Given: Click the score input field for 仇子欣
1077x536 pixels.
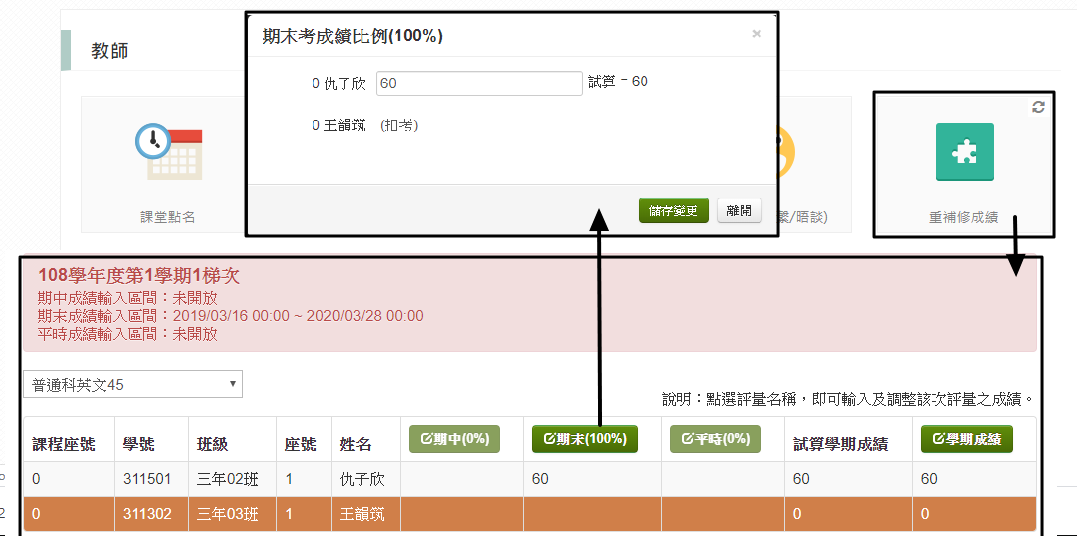Looking at the screenshot, I should click(479, 83).
